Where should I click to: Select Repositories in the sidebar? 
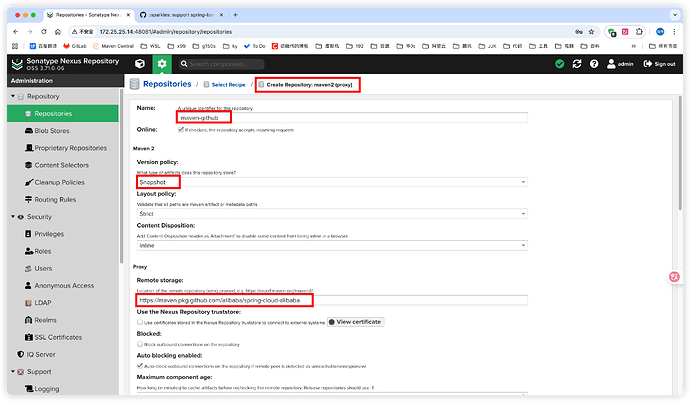pos(62,113)
